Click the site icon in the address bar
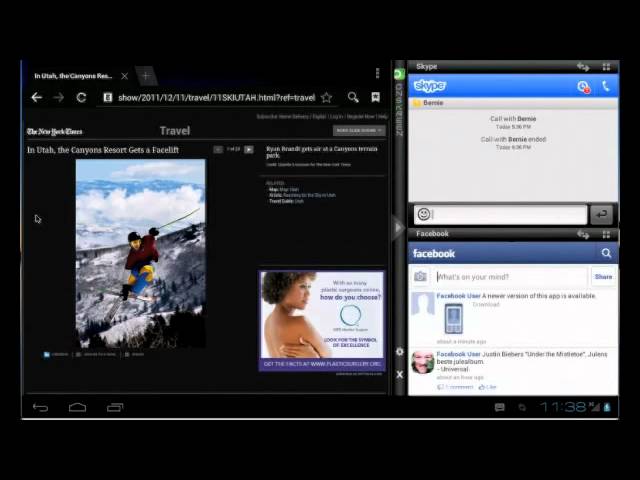Image resolution: width=640 pixels, height=480 pixels. [x=107, y=98]
